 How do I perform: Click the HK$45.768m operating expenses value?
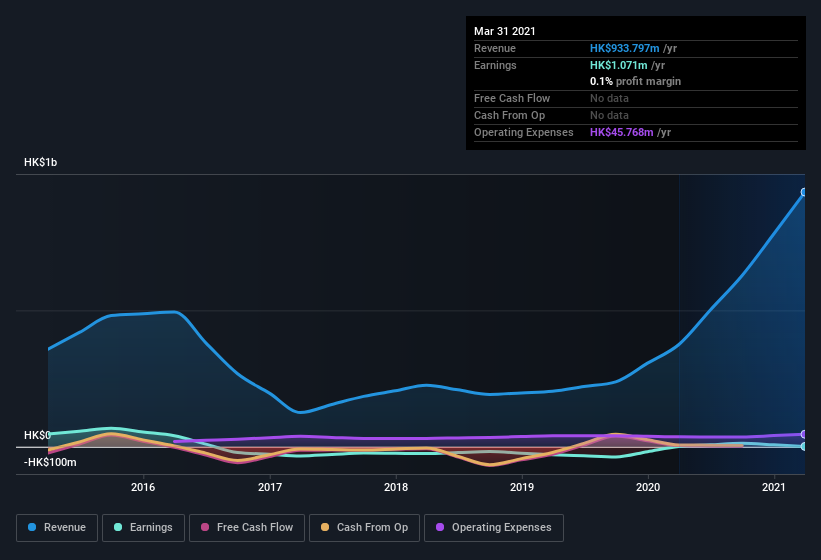(622, 132)
